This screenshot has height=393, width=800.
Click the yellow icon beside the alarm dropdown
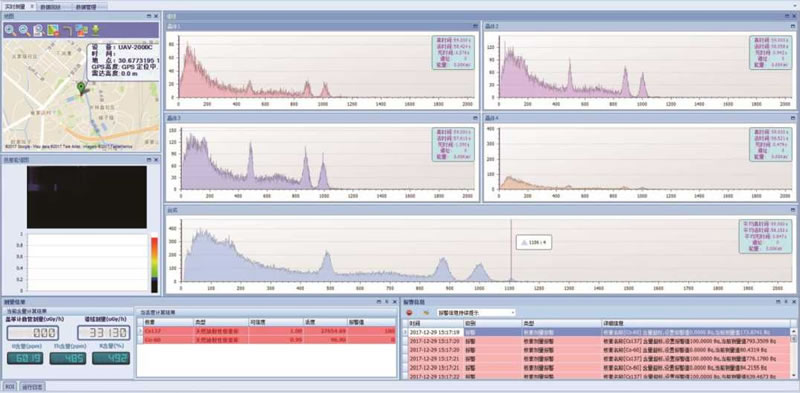coord(426,312)
